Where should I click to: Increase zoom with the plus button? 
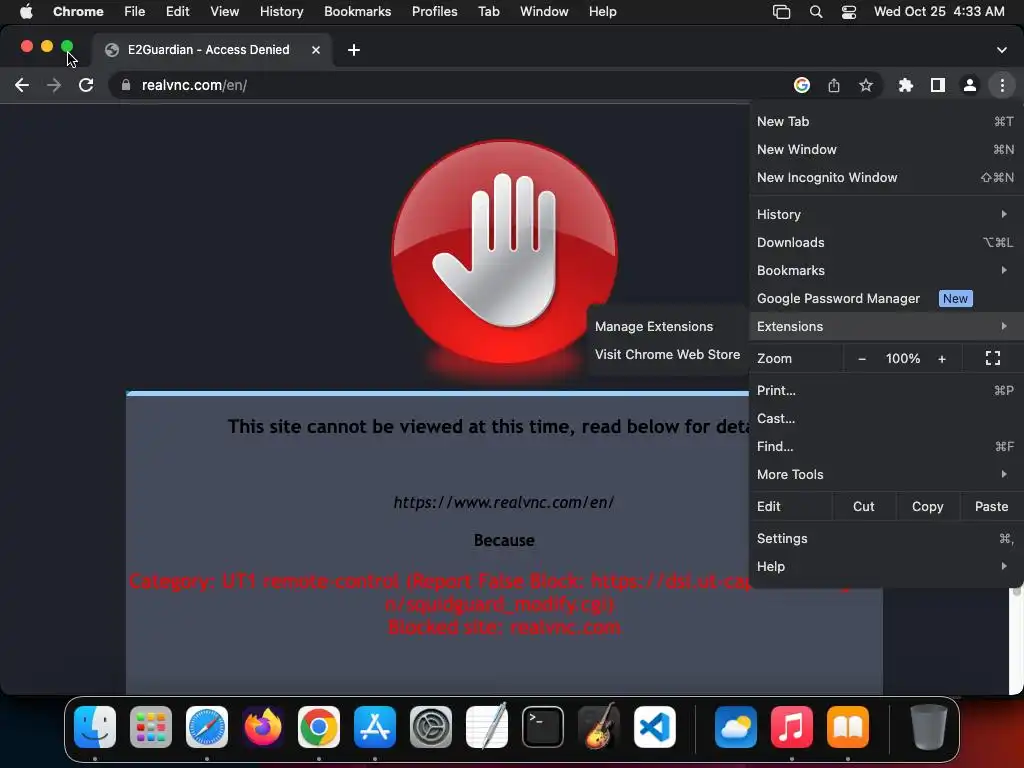pyautogui.click(x=942, y=359)
